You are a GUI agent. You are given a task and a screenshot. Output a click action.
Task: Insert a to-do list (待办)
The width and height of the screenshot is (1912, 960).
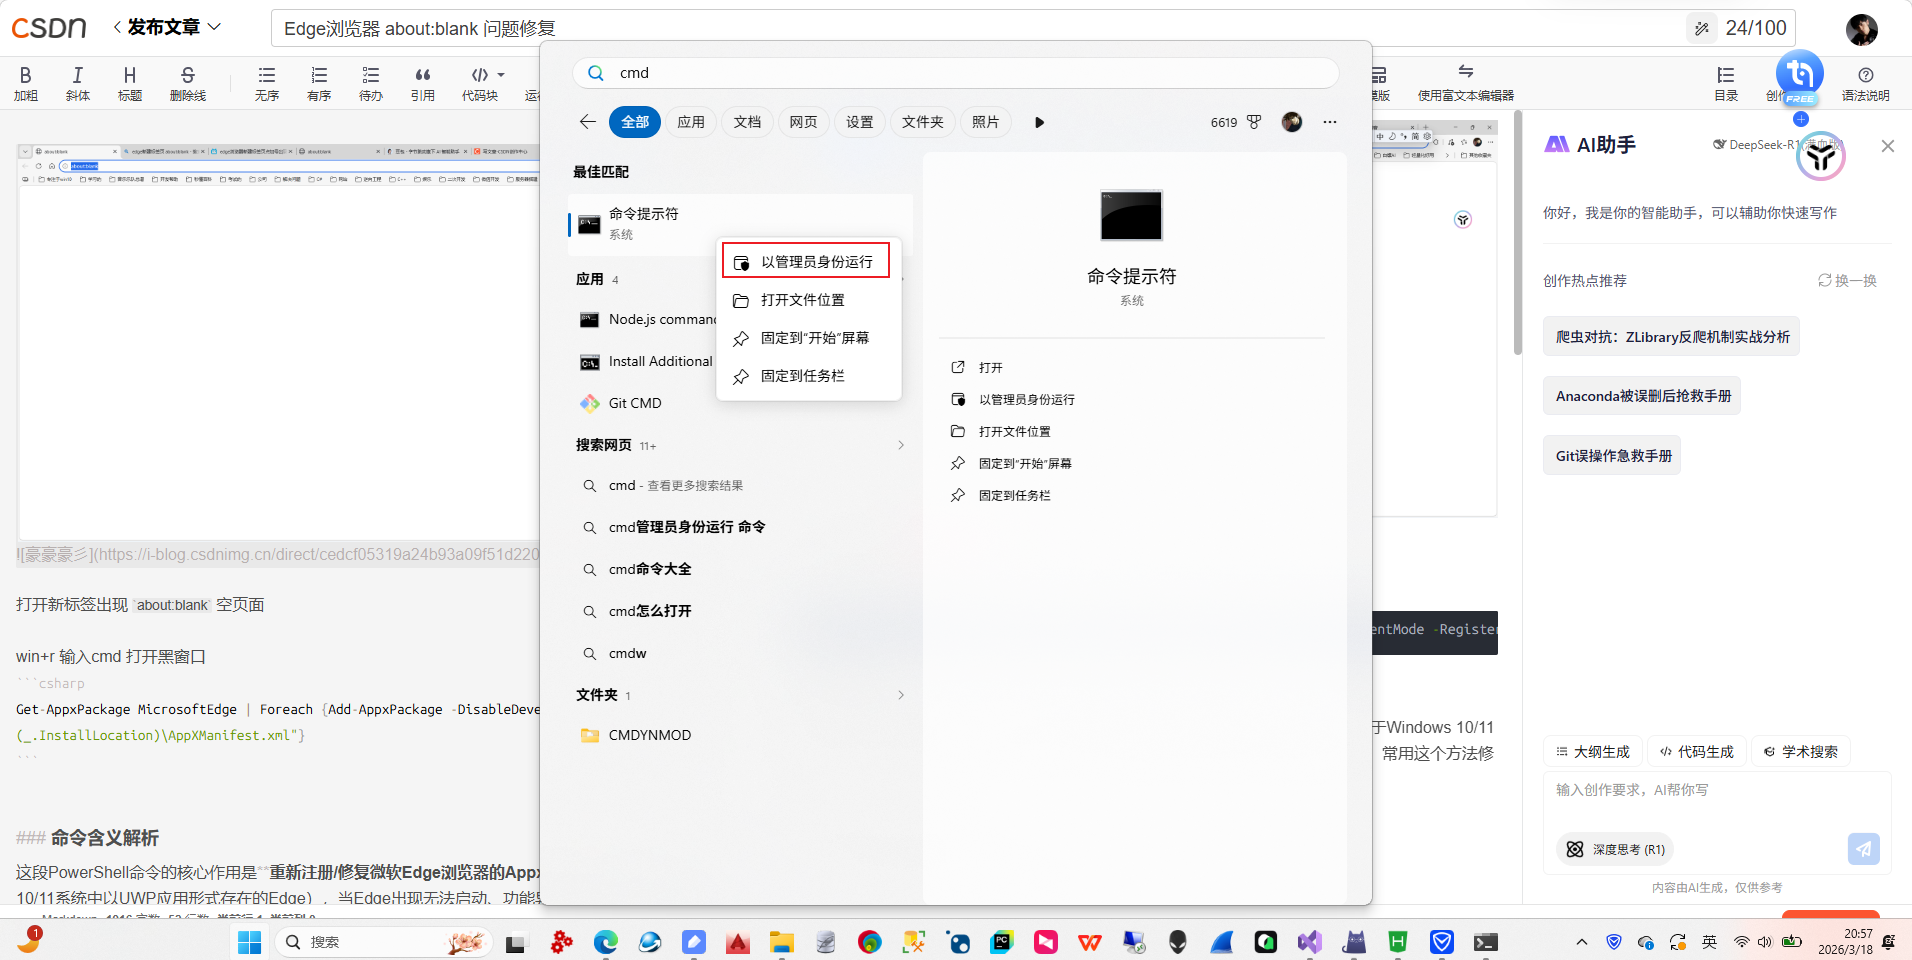371,83
